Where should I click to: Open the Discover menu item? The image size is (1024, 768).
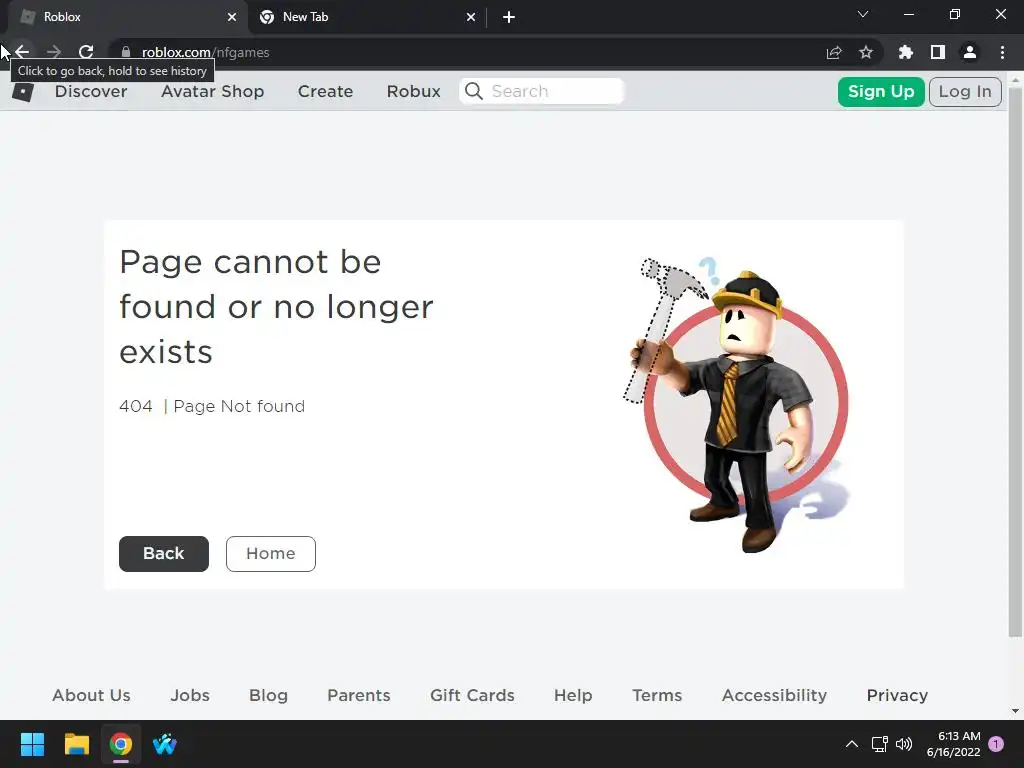pyautogui.click(x=91, y=91)
